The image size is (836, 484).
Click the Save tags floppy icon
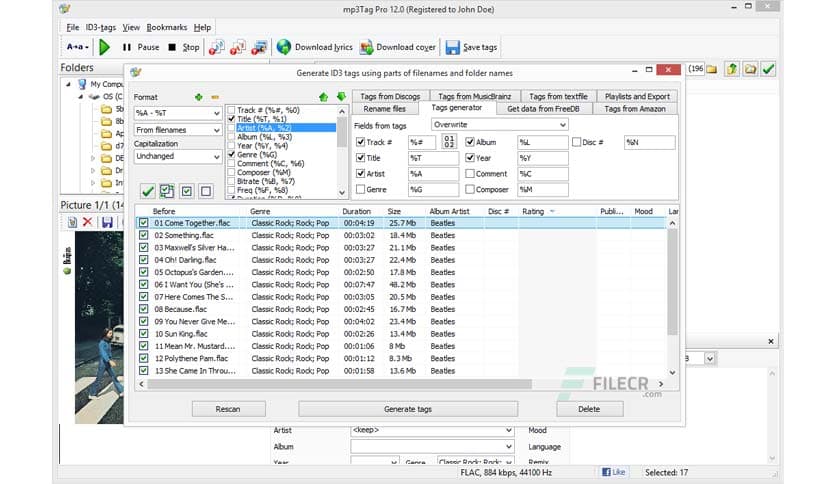(452, 47)
